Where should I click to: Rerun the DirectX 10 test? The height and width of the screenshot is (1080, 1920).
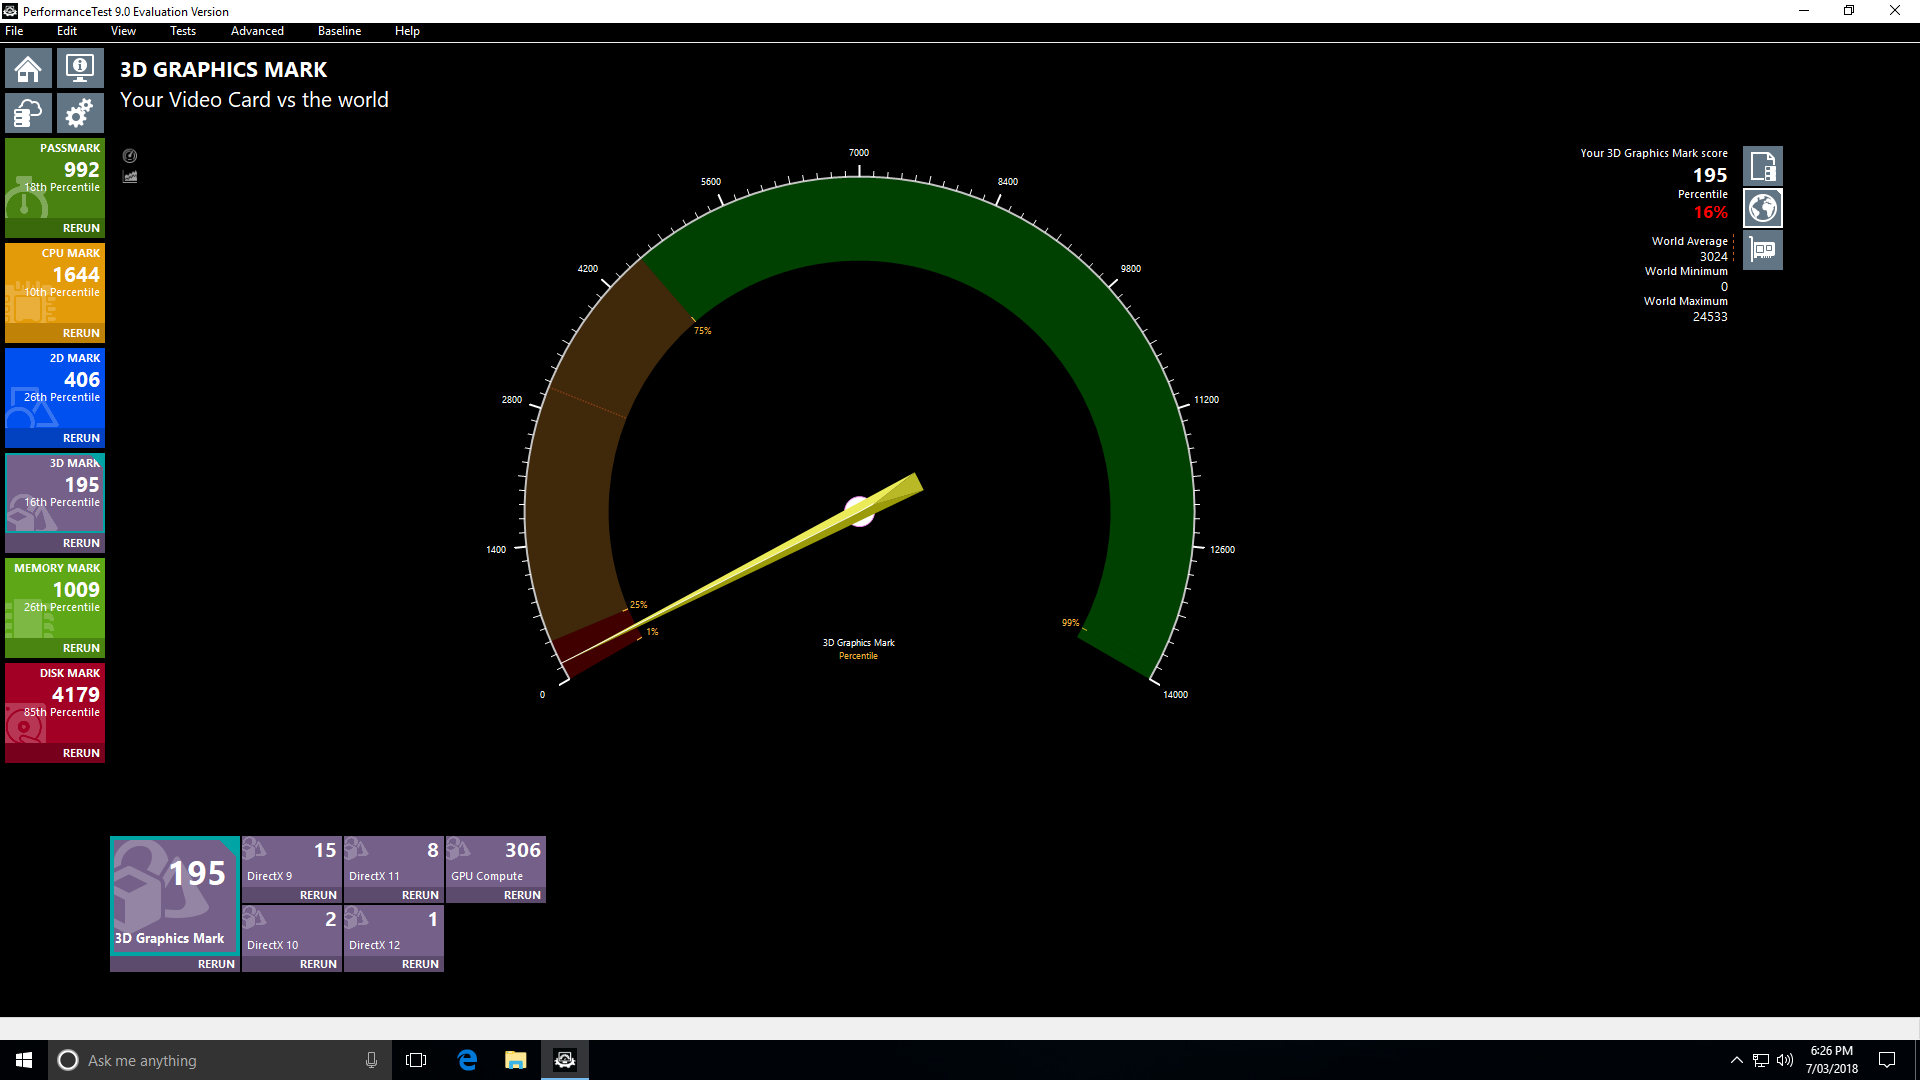pyautogui.click(x=318, y=964)
